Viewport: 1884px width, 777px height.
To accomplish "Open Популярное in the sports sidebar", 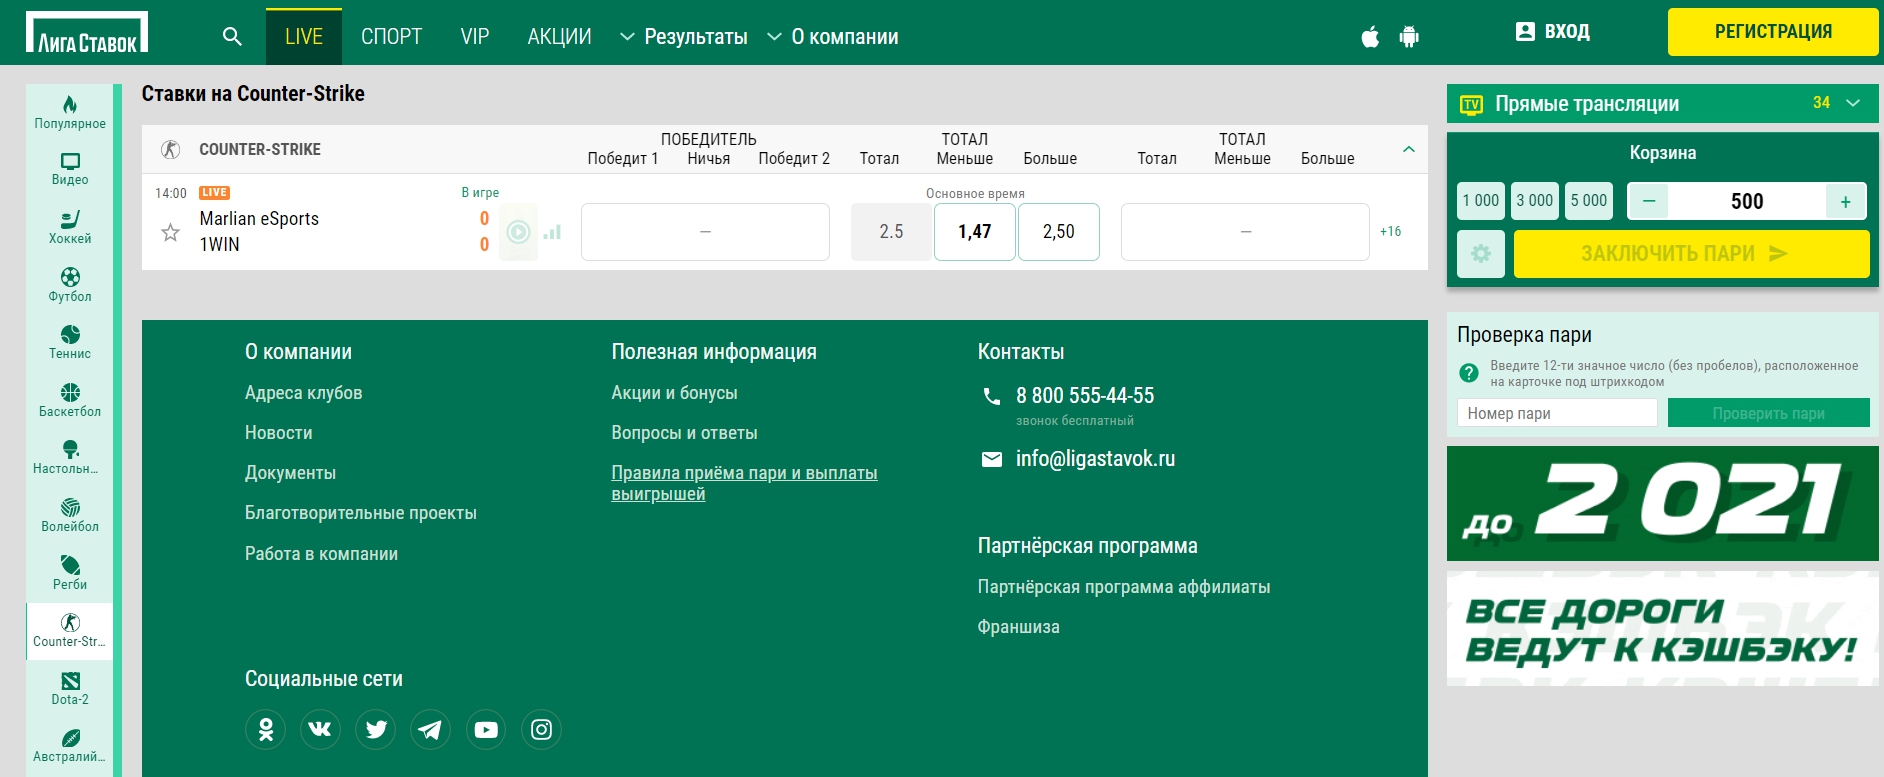I will coord(70,112).
